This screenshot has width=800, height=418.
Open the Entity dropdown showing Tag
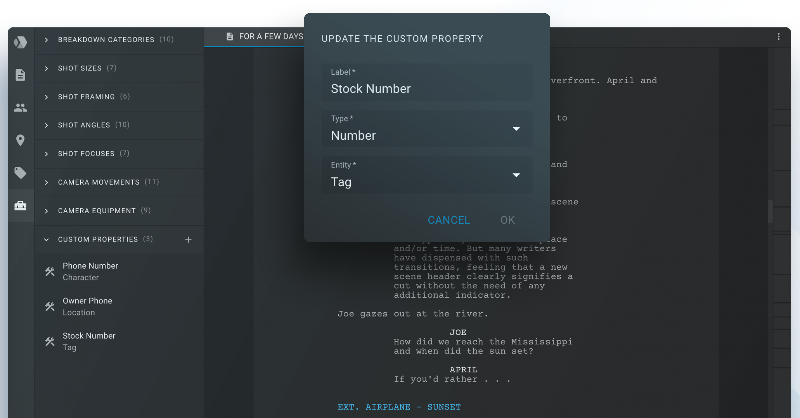coord(427,175)
